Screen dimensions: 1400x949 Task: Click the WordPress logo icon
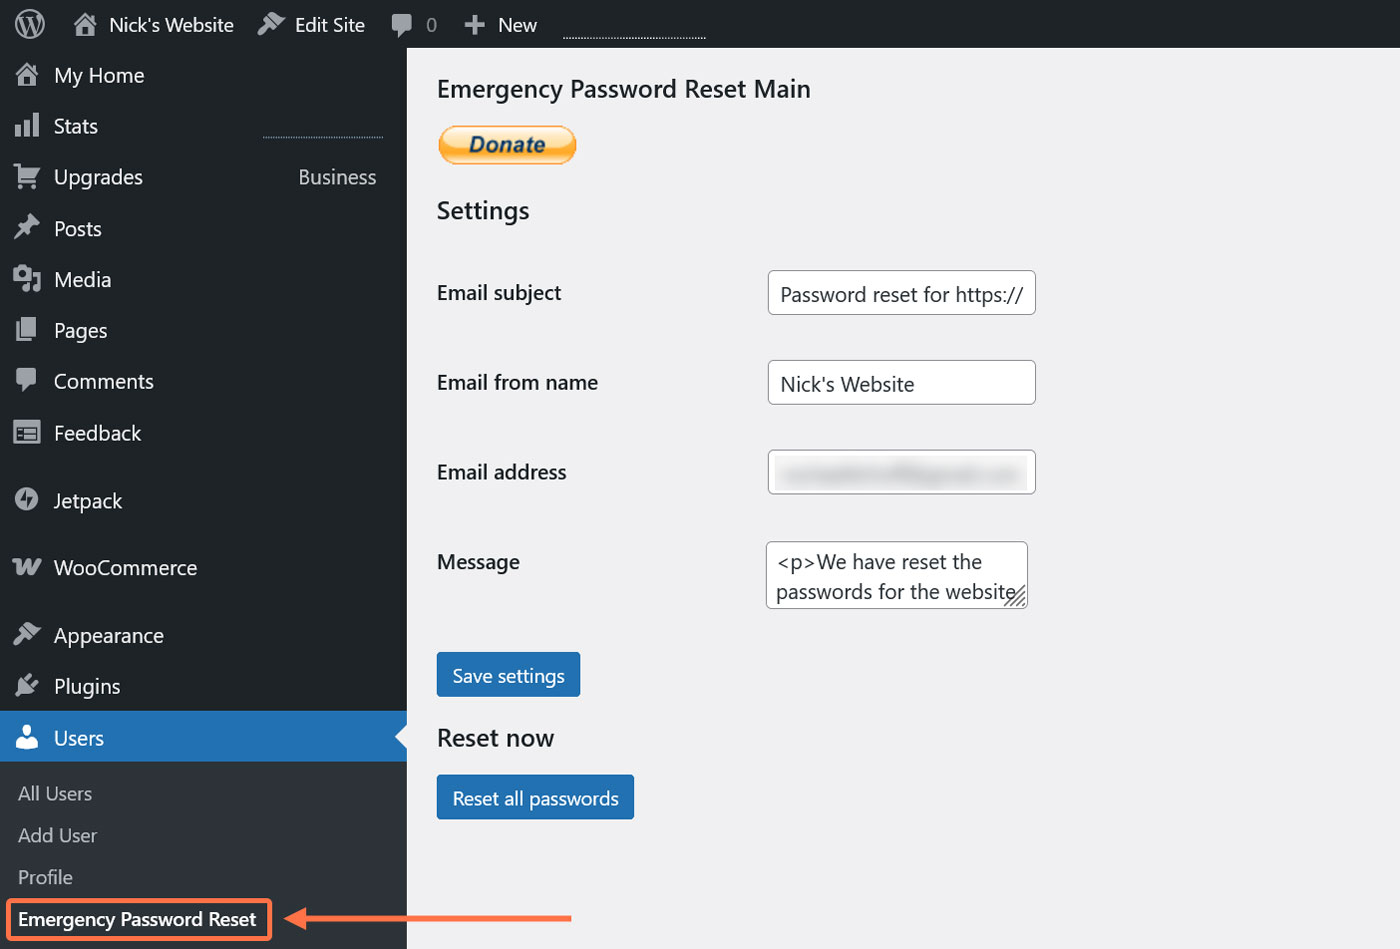point(28,24)
